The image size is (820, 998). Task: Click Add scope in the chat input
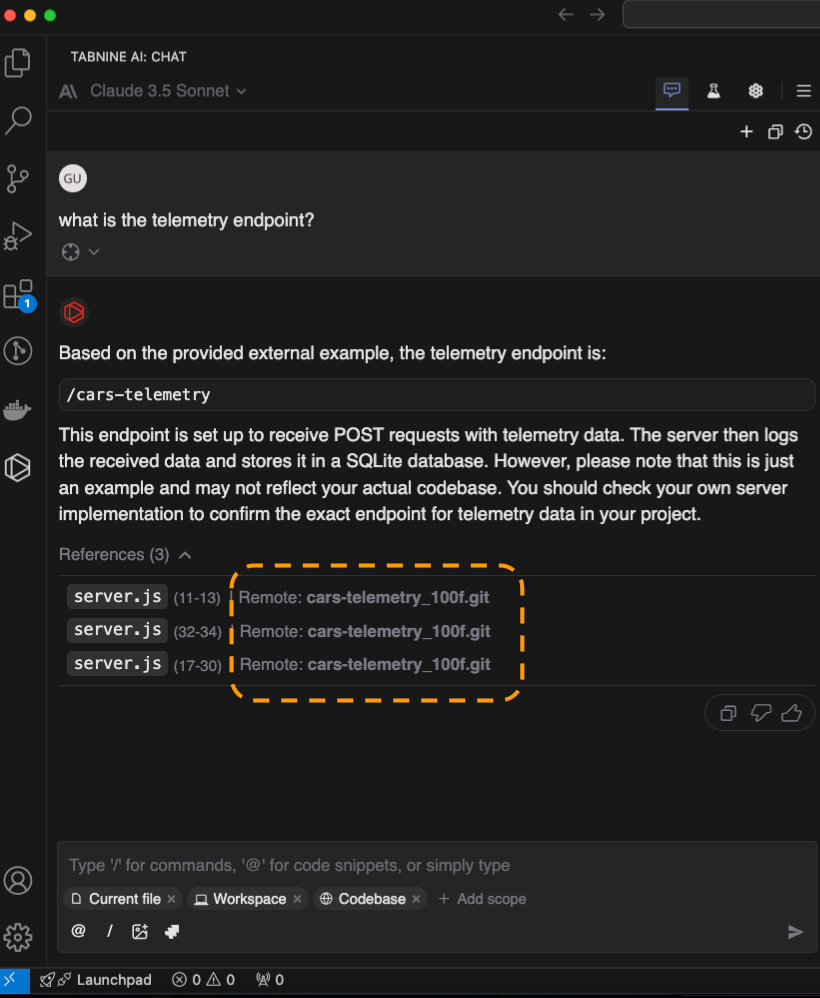point(482,899)
